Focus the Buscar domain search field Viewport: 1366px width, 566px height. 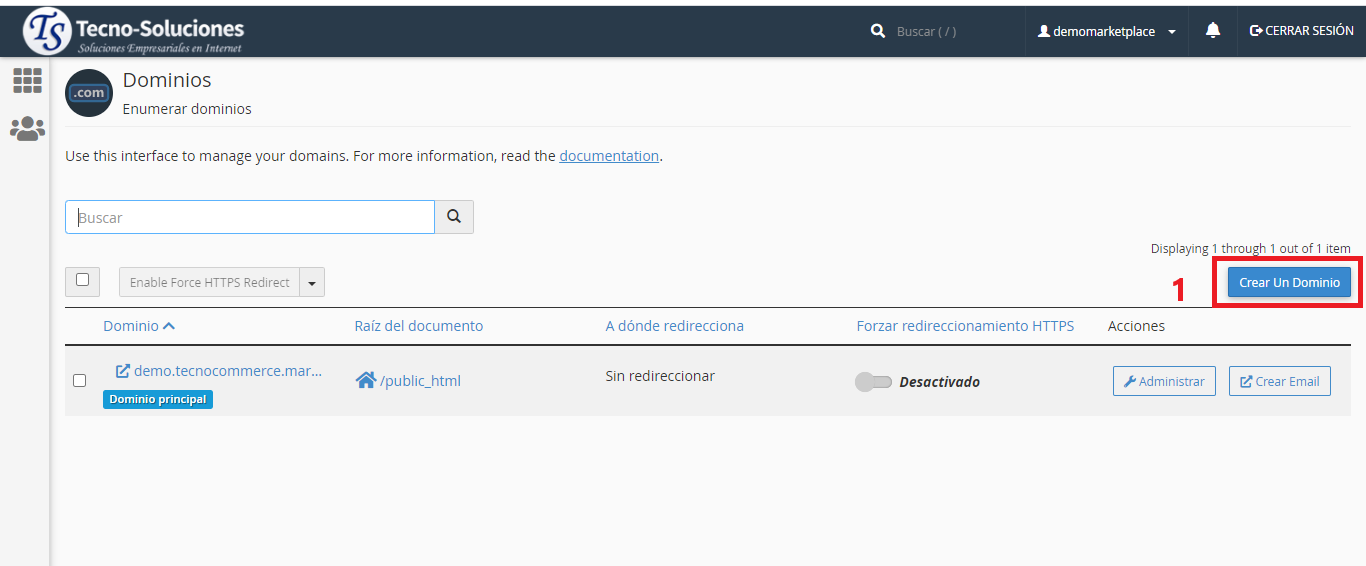pyautogui.click(x=250, y=217)
